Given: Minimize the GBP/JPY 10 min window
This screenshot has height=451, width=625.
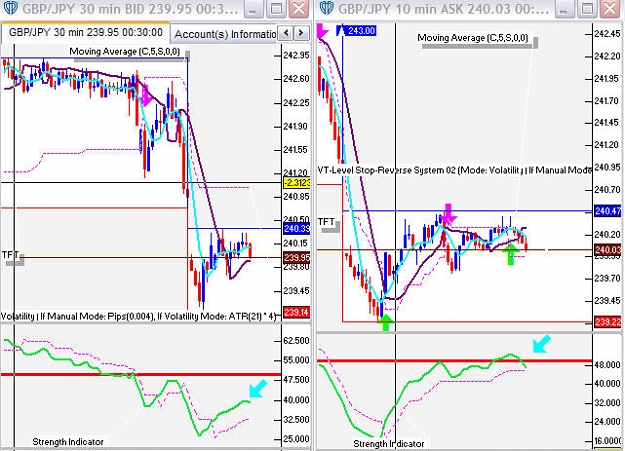Looking at the screenshot, I should point(564,8).
